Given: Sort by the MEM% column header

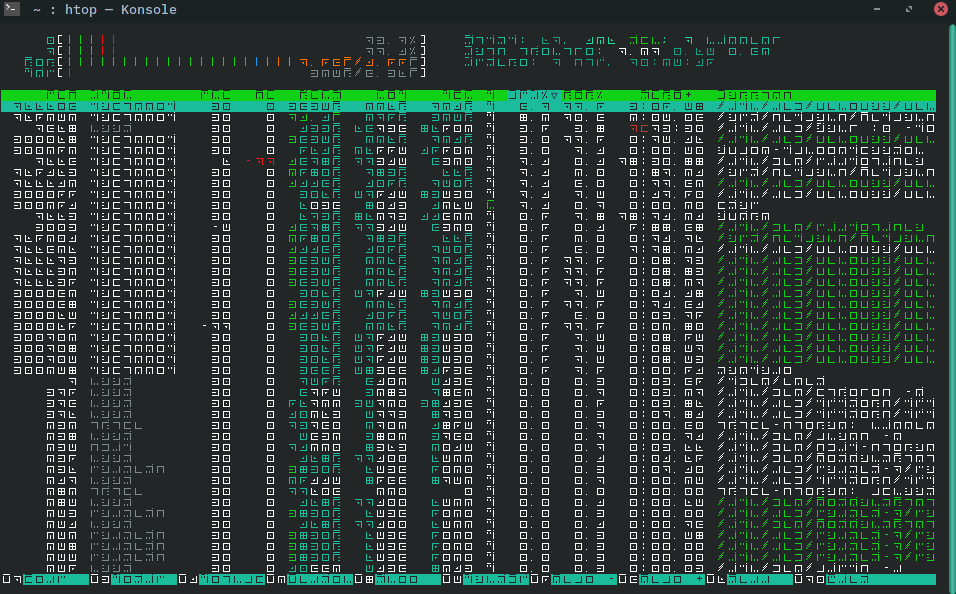Looking at the screenshot, I should [583, 94].
